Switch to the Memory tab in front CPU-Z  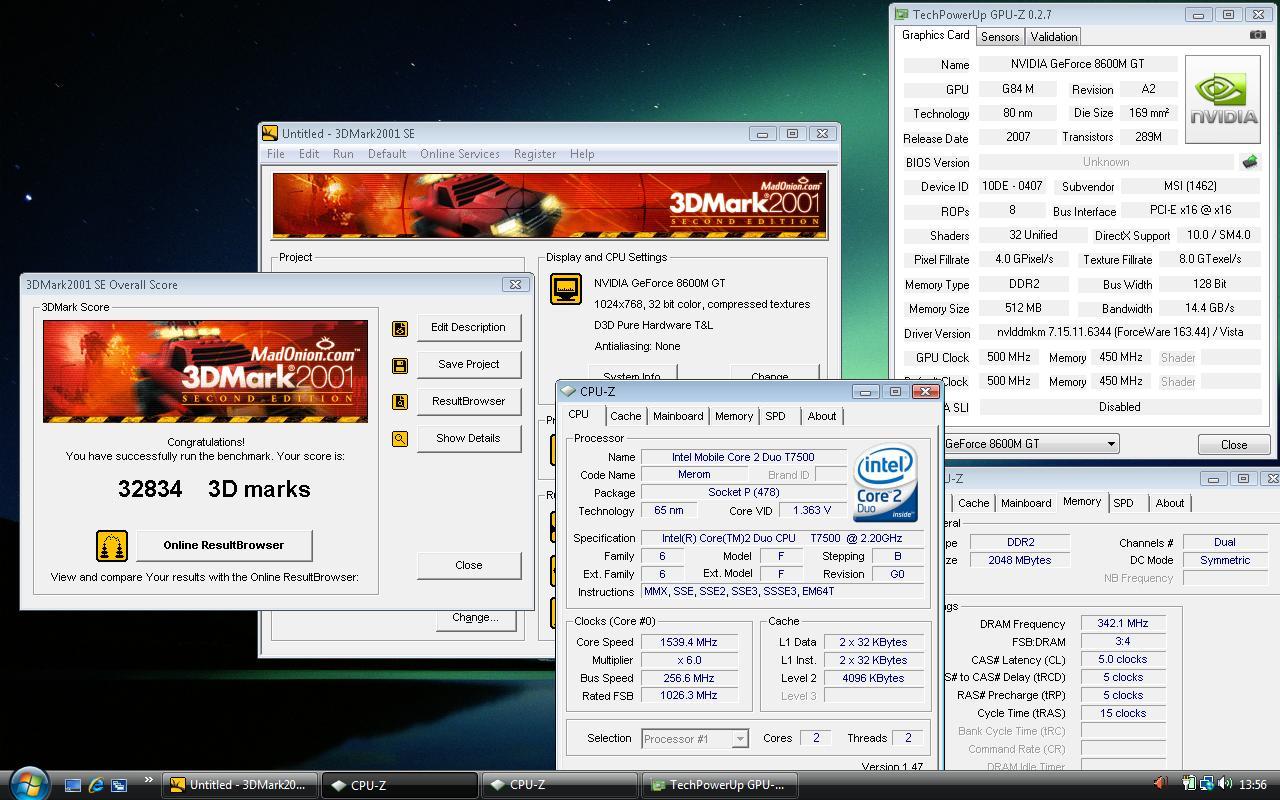[x=734, y=416]
